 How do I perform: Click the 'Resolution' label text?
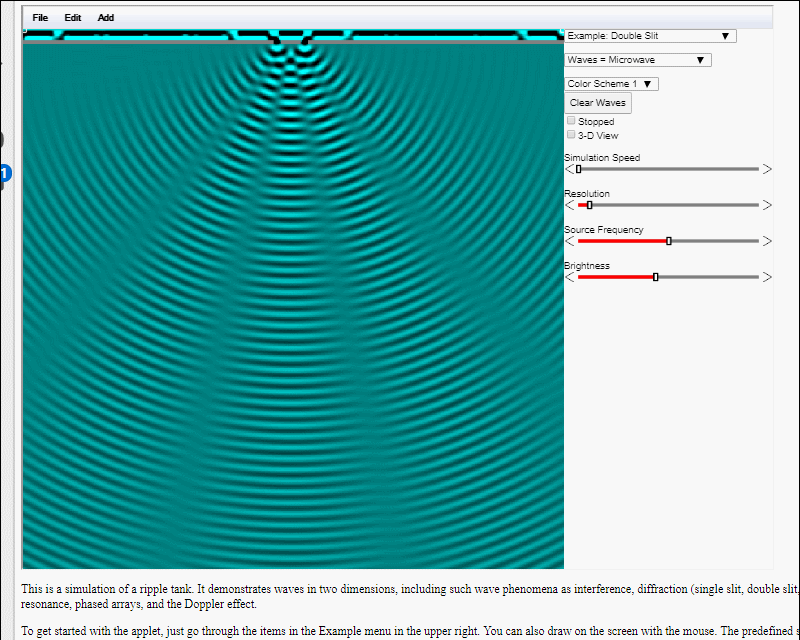coord(587,193)
